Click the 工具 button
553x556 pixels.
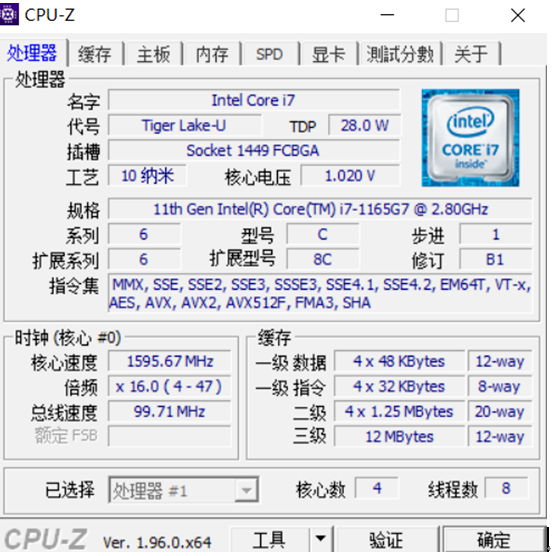tap(270, 539)
